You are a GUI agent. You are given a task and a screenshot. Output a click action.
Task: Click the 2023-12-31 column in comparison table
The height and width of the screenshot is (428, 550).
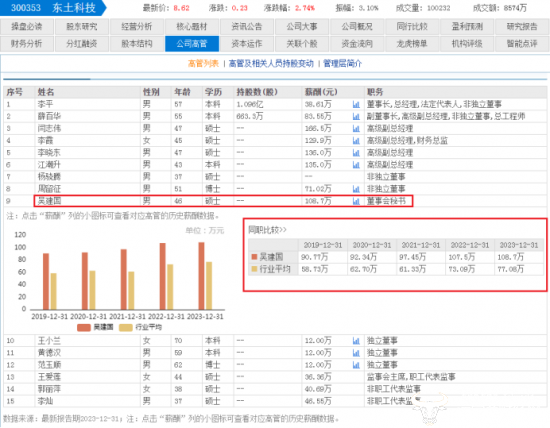pyautogui.click(x=519, y=245)
